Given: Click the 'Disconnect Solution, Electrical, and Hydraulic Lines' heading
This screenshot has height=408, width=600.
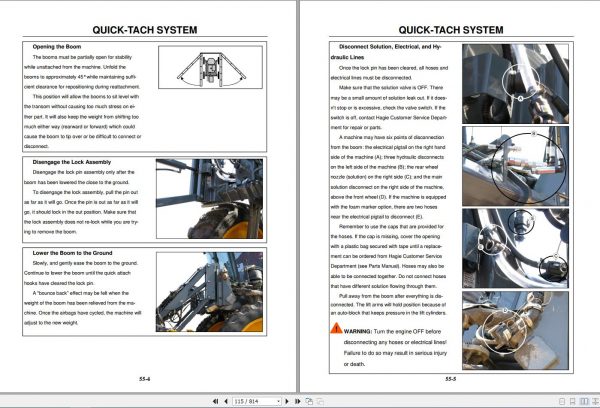Looking at the screenshot, I should point(386,52).
